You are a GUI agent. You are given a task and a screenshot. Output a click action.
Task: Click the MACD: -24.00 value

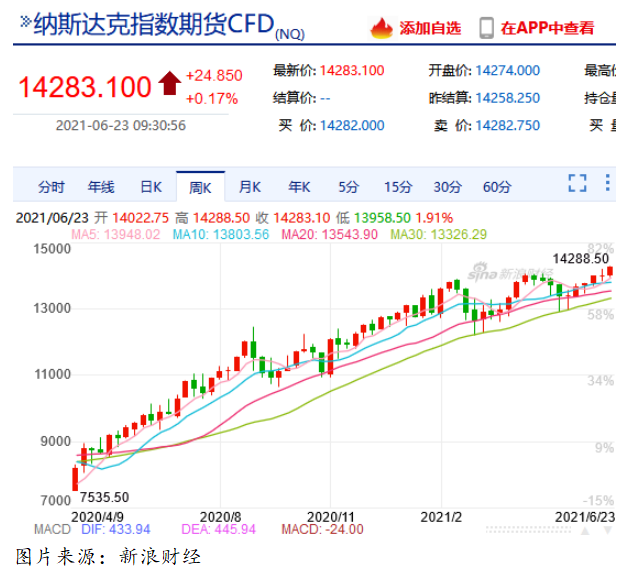pyautogui.click(x=322, y=529)
